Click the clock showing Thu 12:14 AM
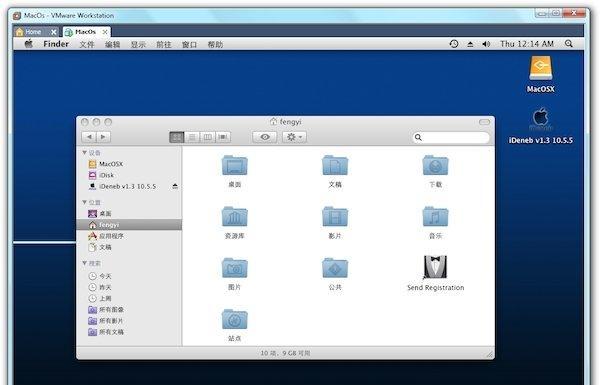 [x=527, y=44]
